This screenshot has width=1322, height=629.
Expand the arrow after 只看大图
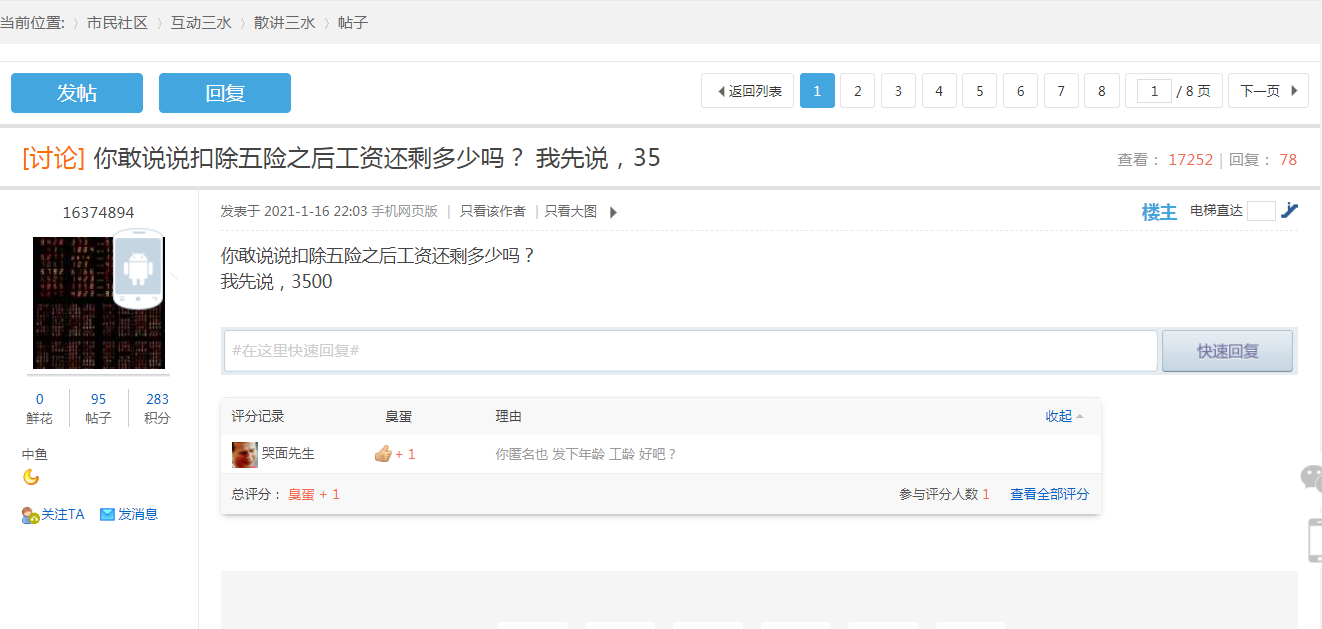[x=613, y=212]
